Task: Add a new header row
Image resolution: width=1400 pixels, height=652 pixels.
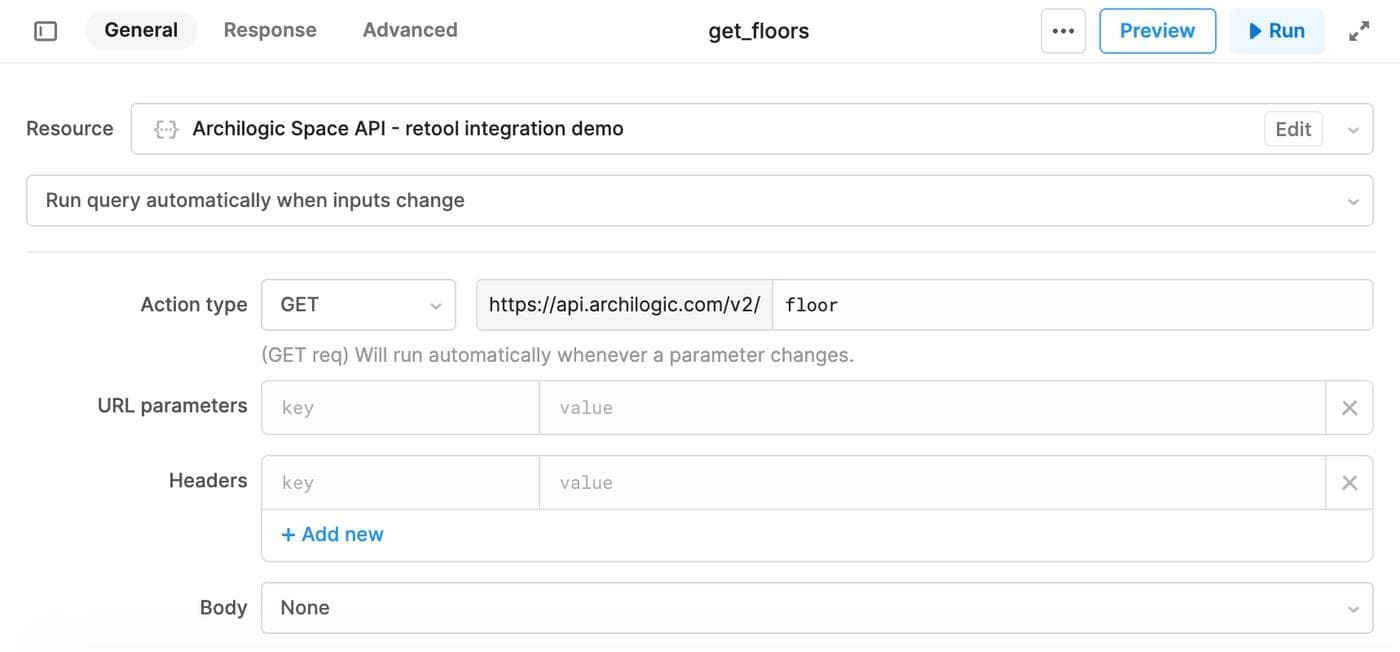Action: (332, 535)
